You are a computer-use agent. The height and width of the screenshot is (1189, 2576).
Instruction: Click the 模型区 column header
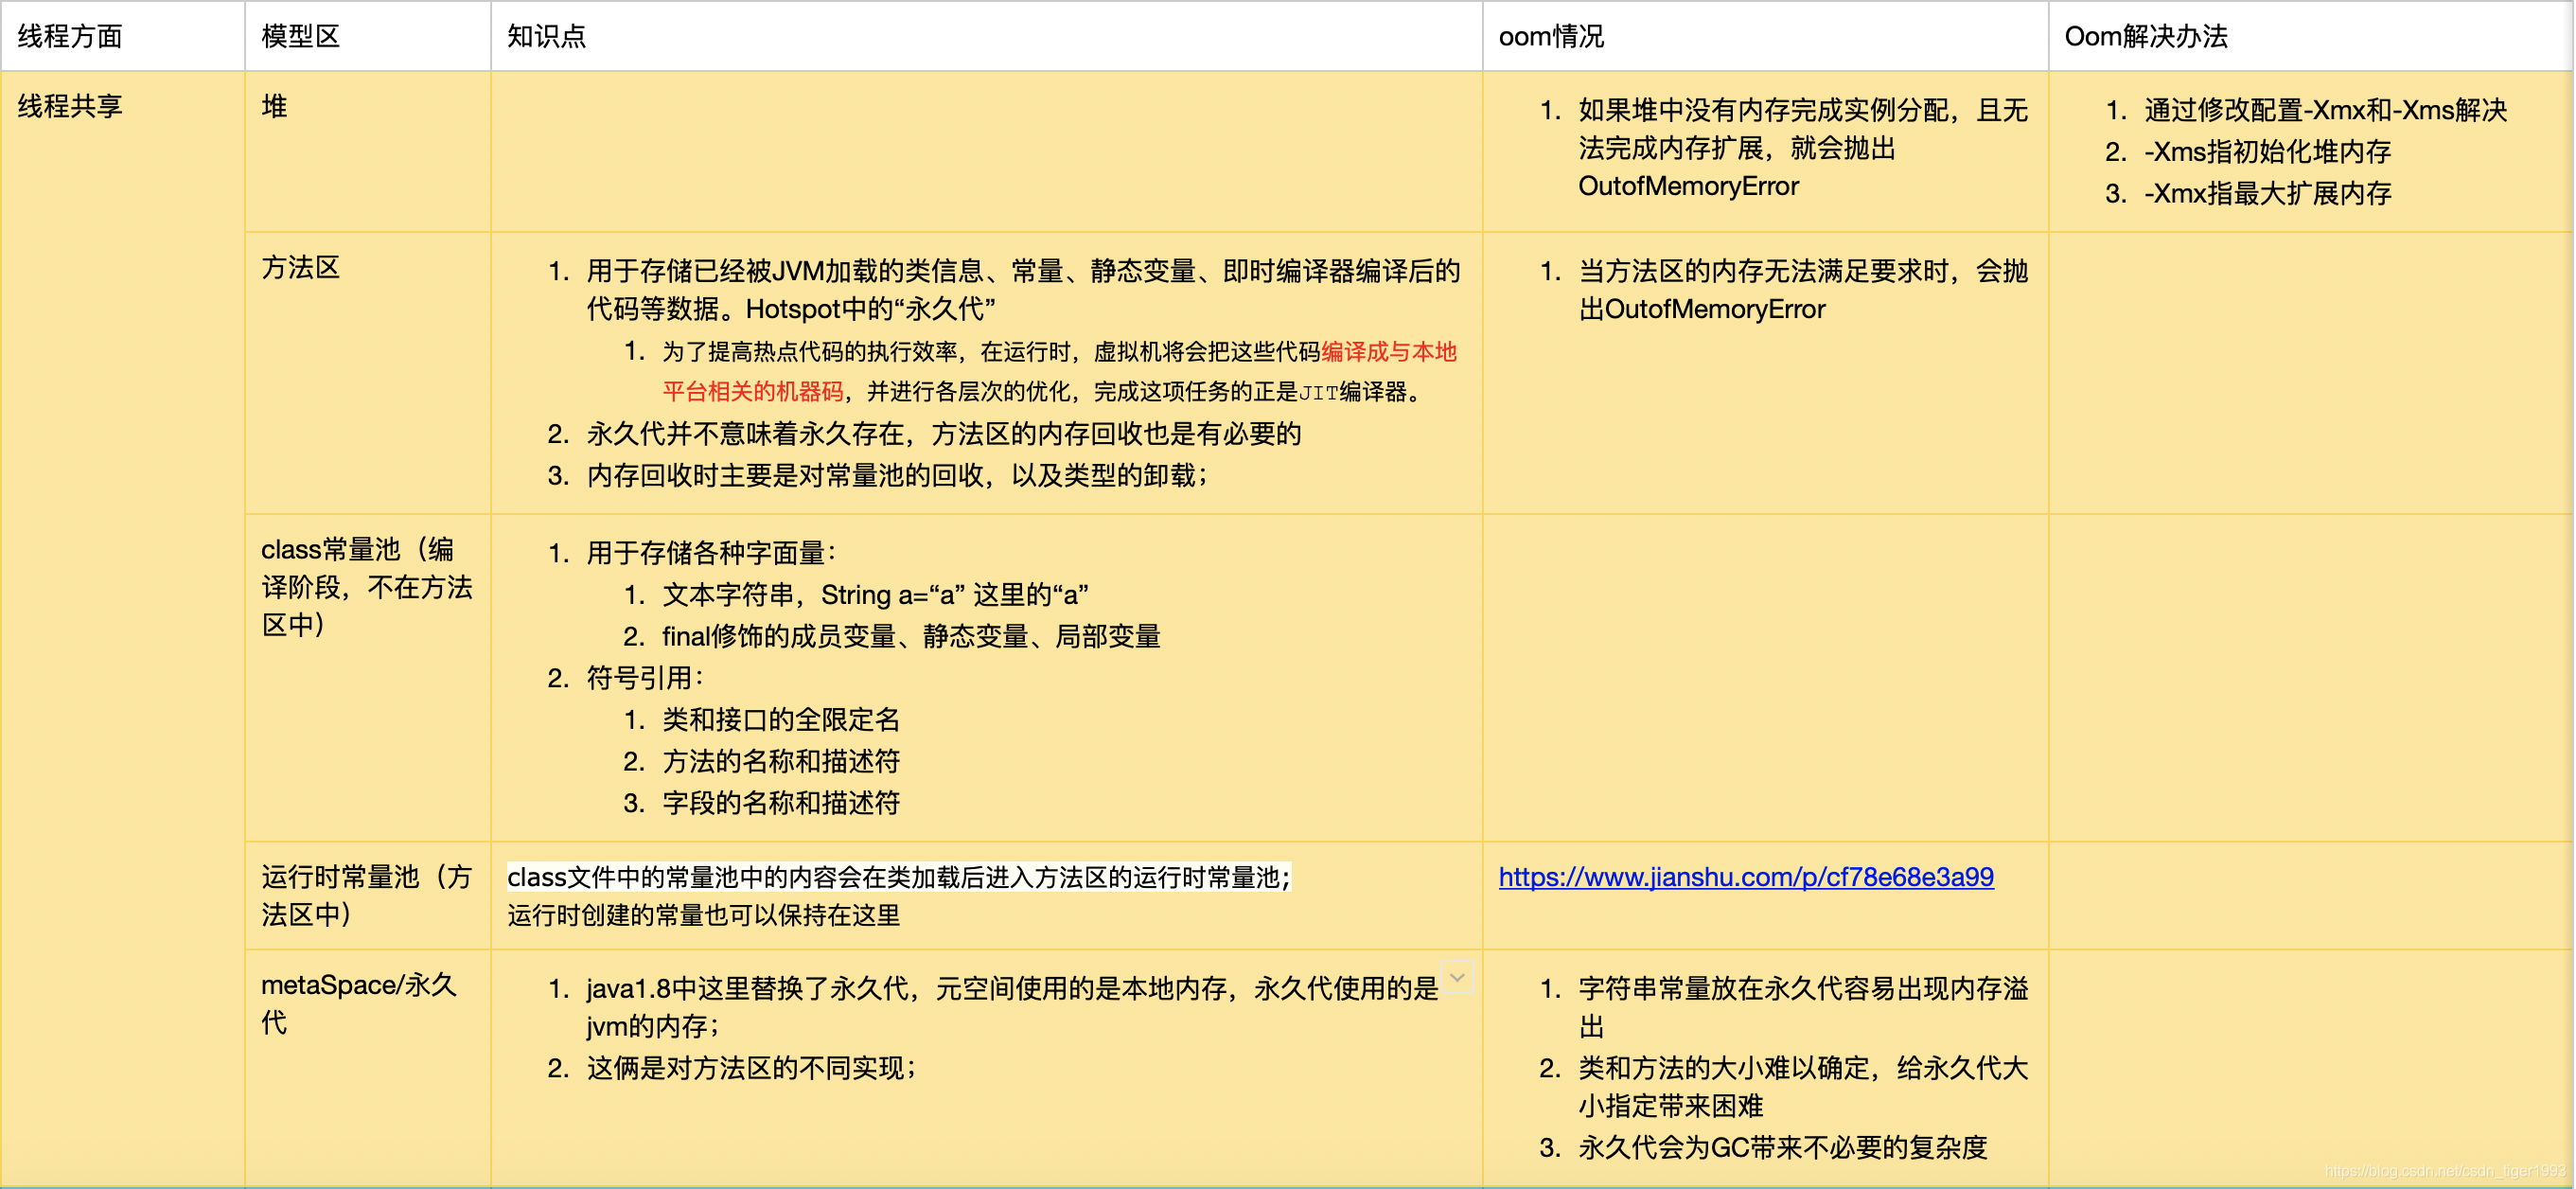click(x=301, y=37)
